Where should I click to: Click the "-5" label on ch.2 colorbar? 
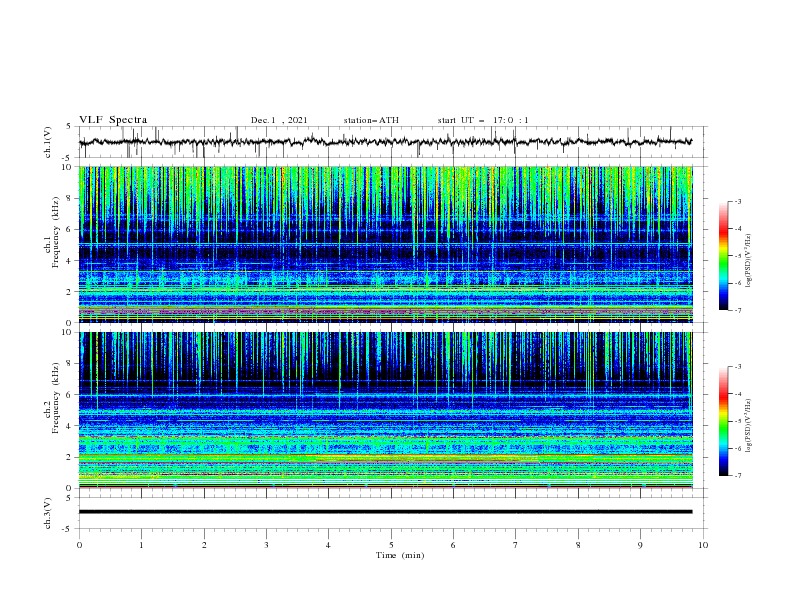pyautogui.click(x=738, y=421)
